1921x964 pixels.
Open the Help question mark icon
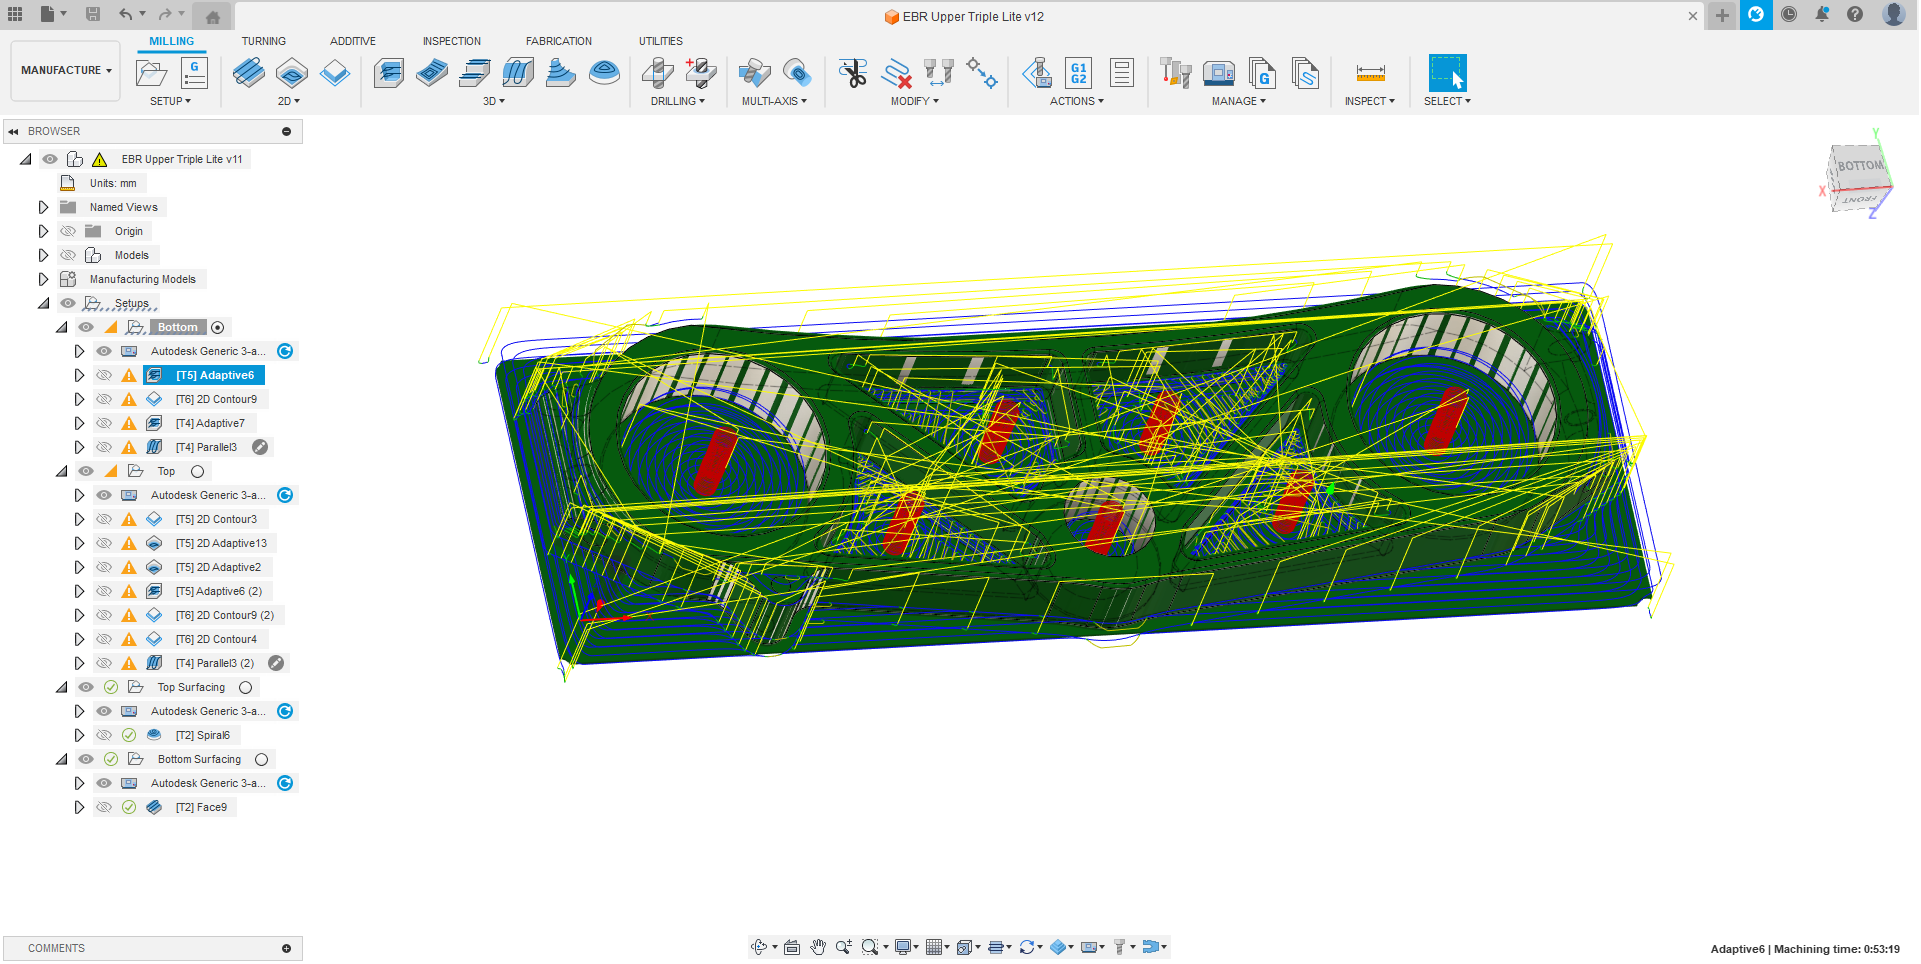[1855, 14]
